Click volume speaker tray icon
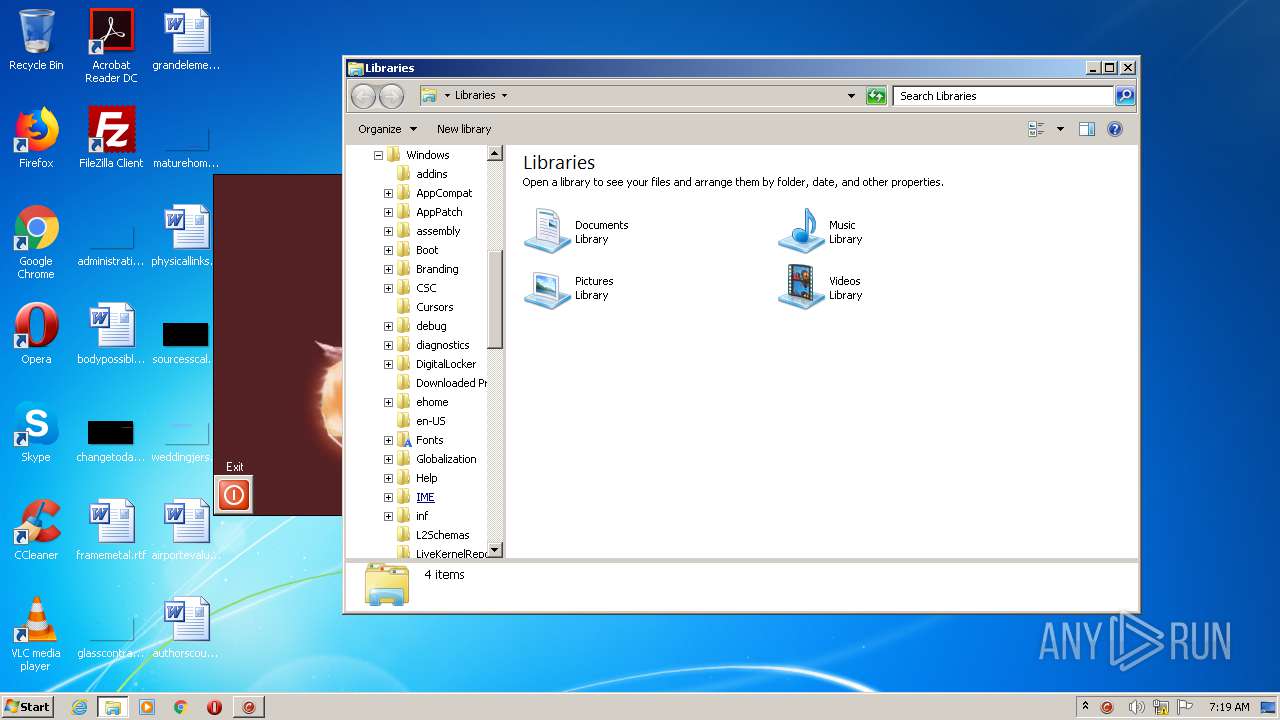1280x720 pixels. (x=1136, y=707)
